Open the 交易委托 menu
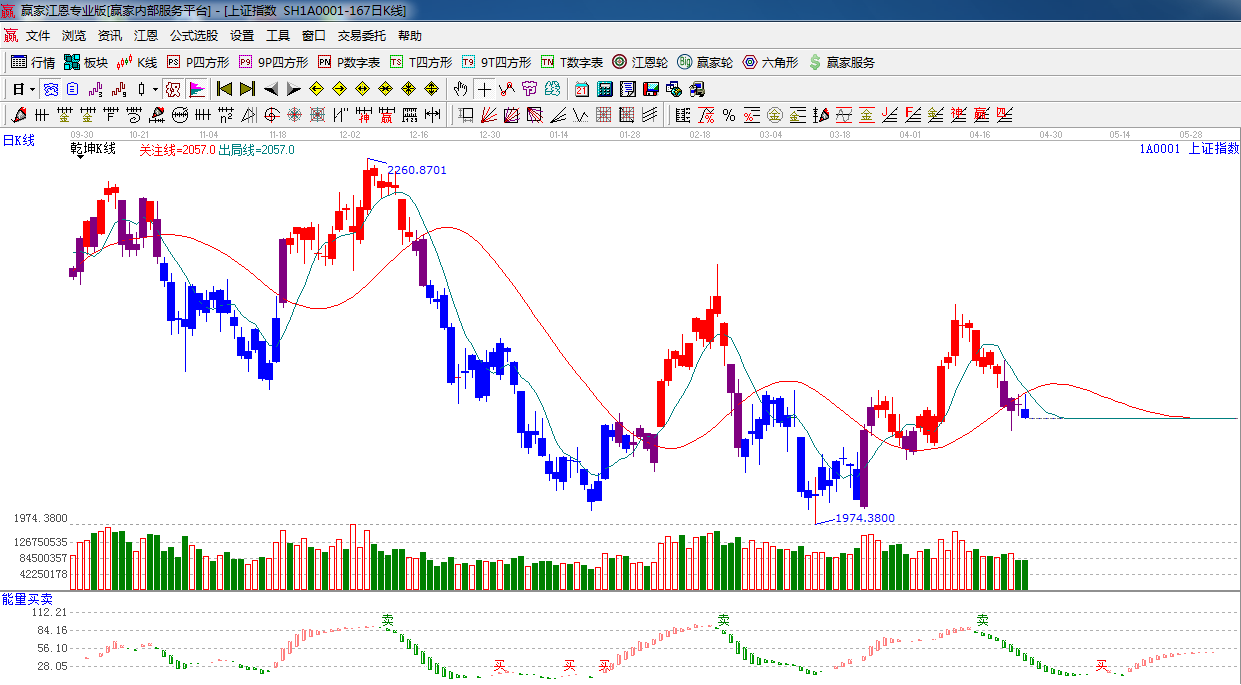The width and height of the screenshot is (1241, 685). (361, 36)
